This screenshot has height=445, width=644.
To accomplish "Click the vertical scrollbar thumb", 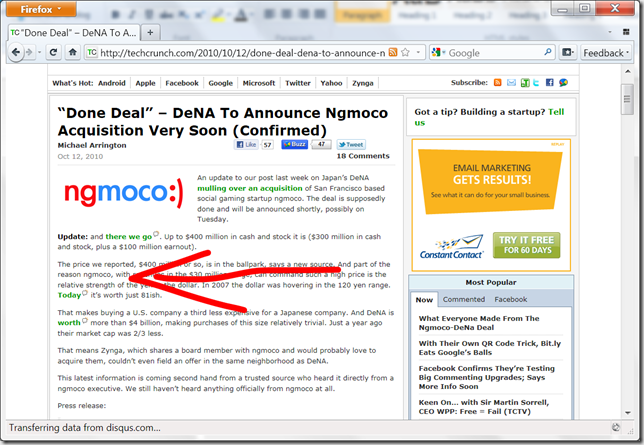I will coord(627,99).
